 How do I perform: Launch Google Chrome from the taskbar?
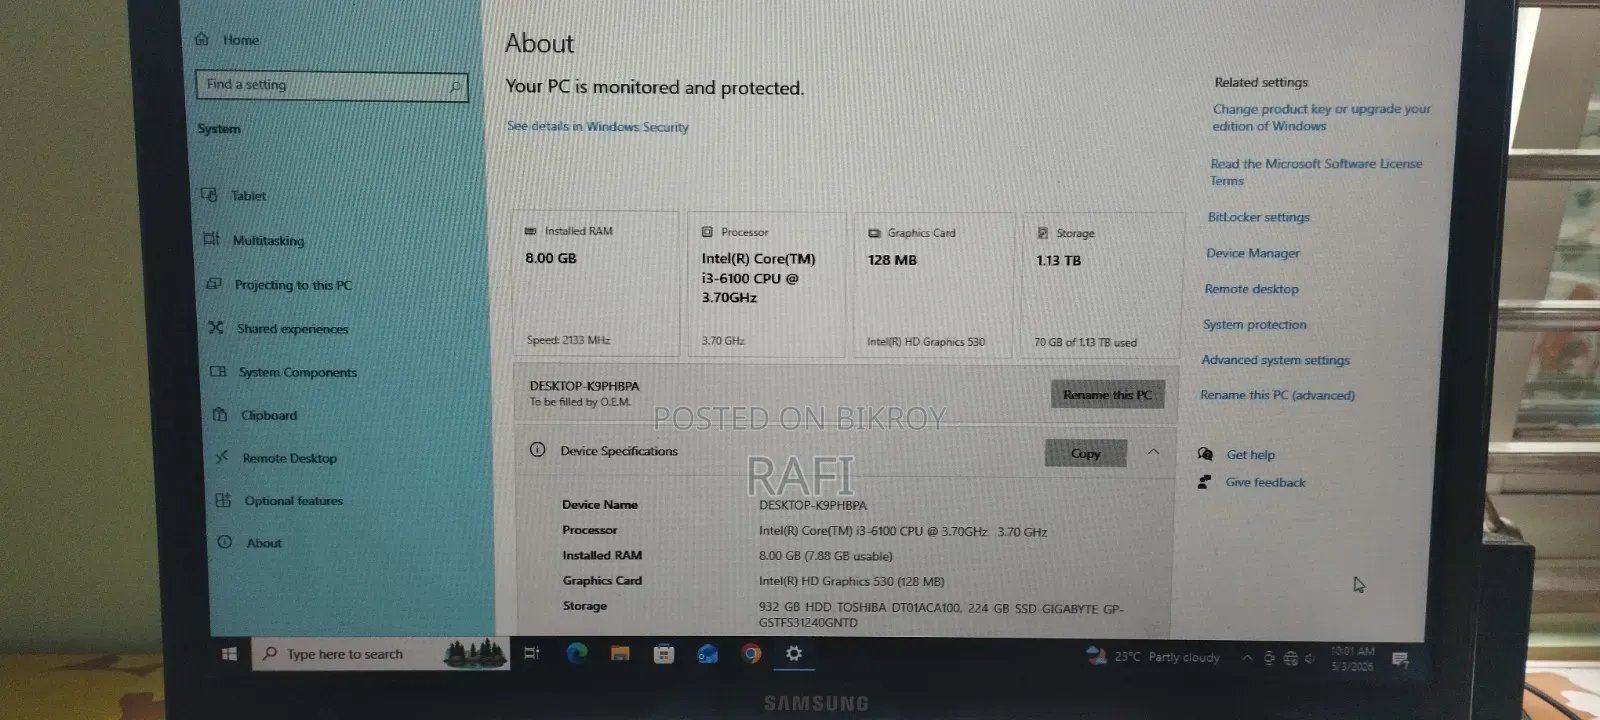pos(751,655)
